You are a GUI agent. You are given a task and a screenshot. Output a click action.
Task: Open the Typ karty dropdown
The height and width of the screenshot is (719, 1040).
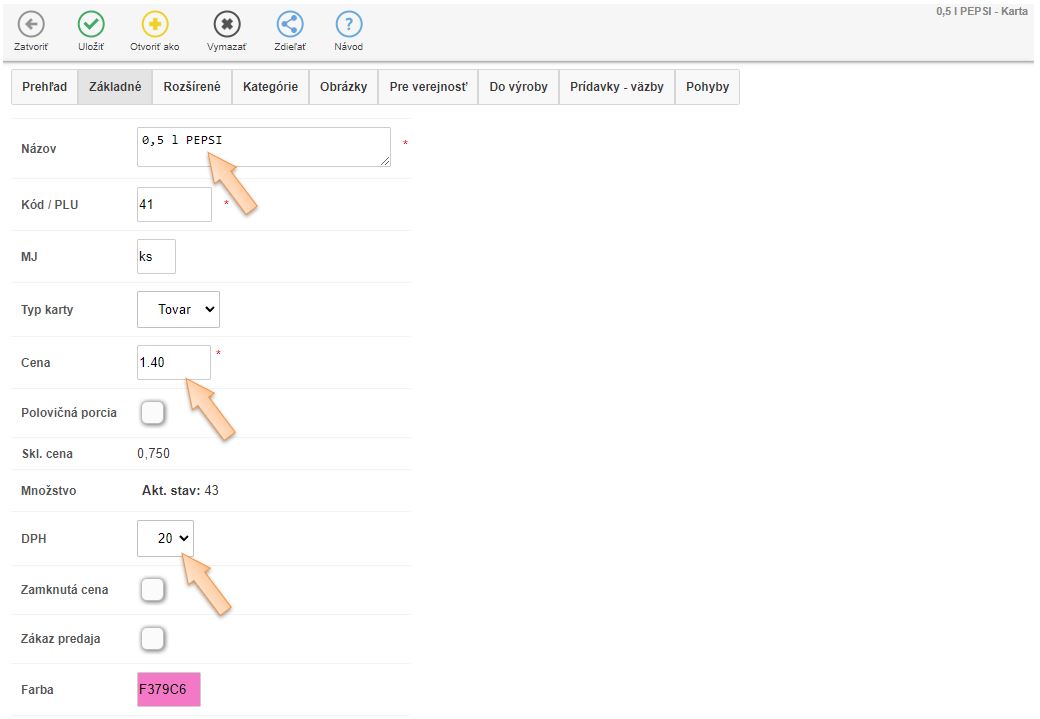[x=178, y=310]
